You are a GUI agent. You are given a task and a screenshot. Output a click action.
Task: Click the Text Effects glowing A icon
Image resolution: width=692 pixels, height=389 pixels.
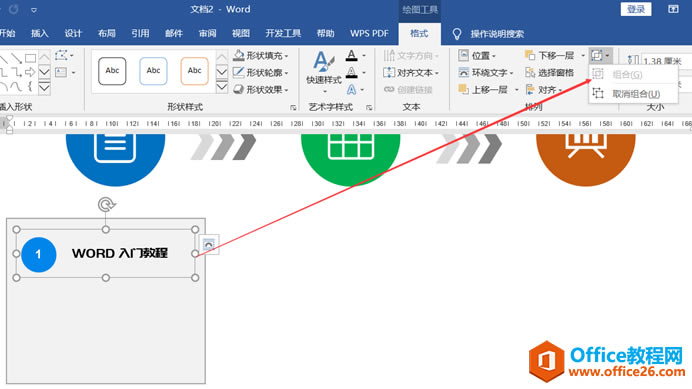(352, 90)
